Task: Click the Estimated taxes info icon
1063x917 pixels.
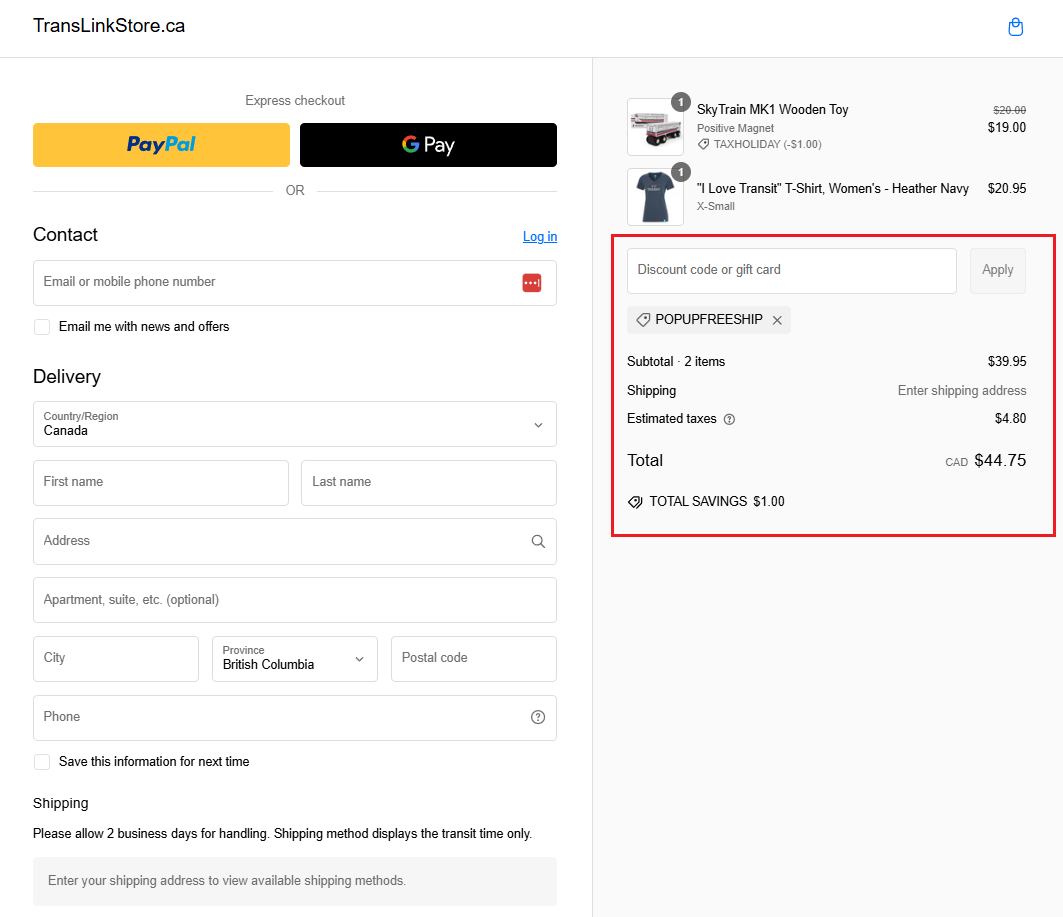Action: (729, 419)
